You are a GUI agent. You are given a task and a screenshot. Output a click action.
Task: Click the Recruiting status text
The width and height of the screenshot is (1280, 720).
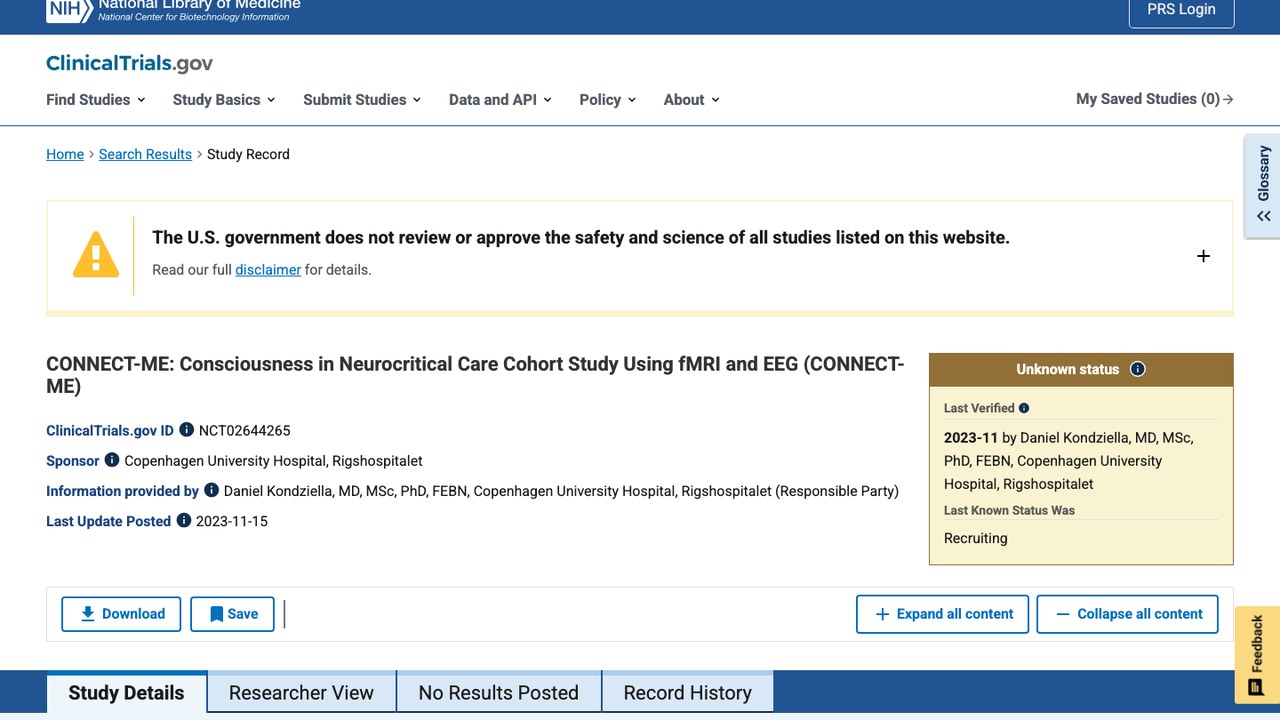point(976,538)
